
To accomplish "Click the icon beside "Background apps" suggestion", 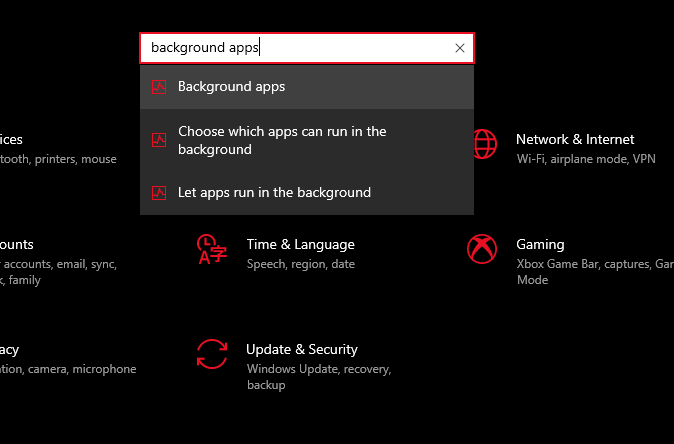I will pos(159,87).
